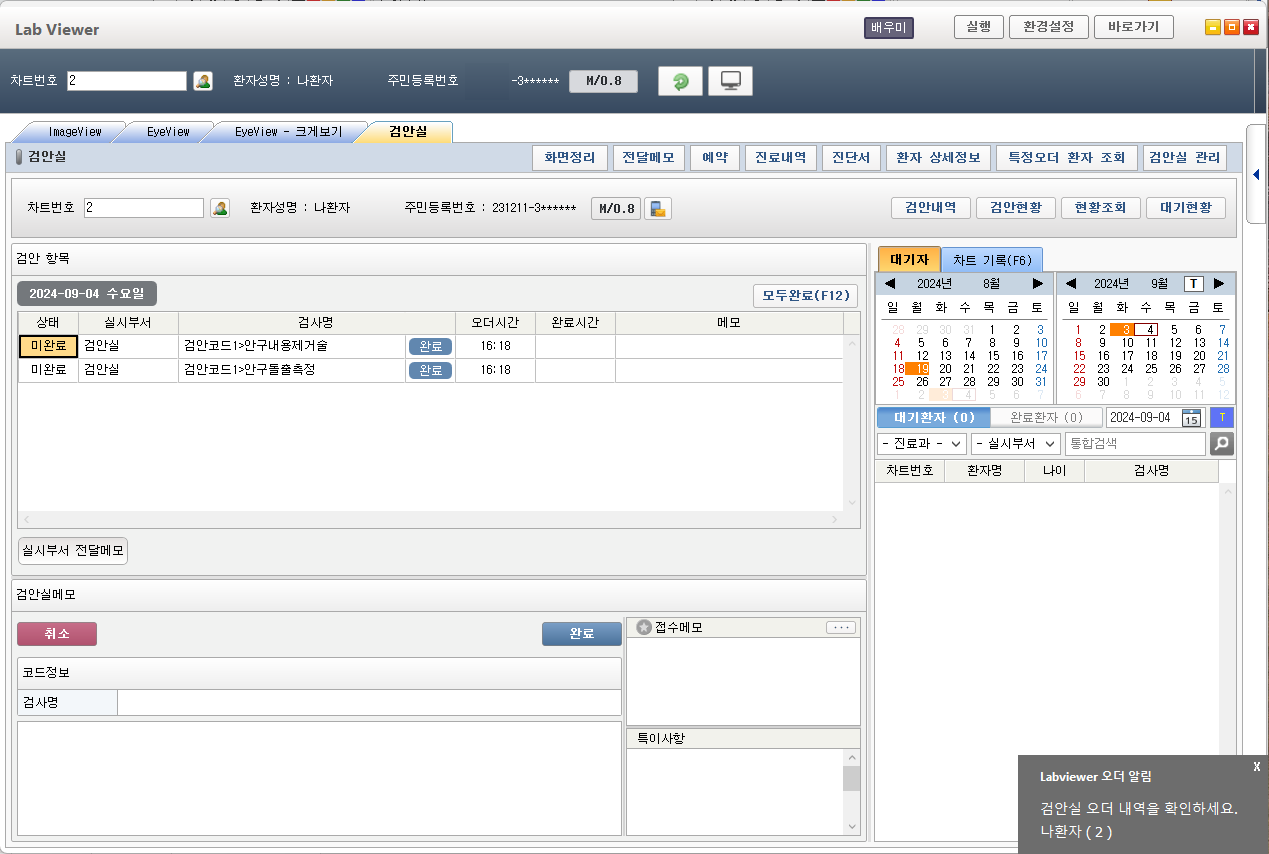Image resolution: width=1269 pixels, height=854 pixels.
Task: Open 실시부서 전달메모 button
Action: 73,551
